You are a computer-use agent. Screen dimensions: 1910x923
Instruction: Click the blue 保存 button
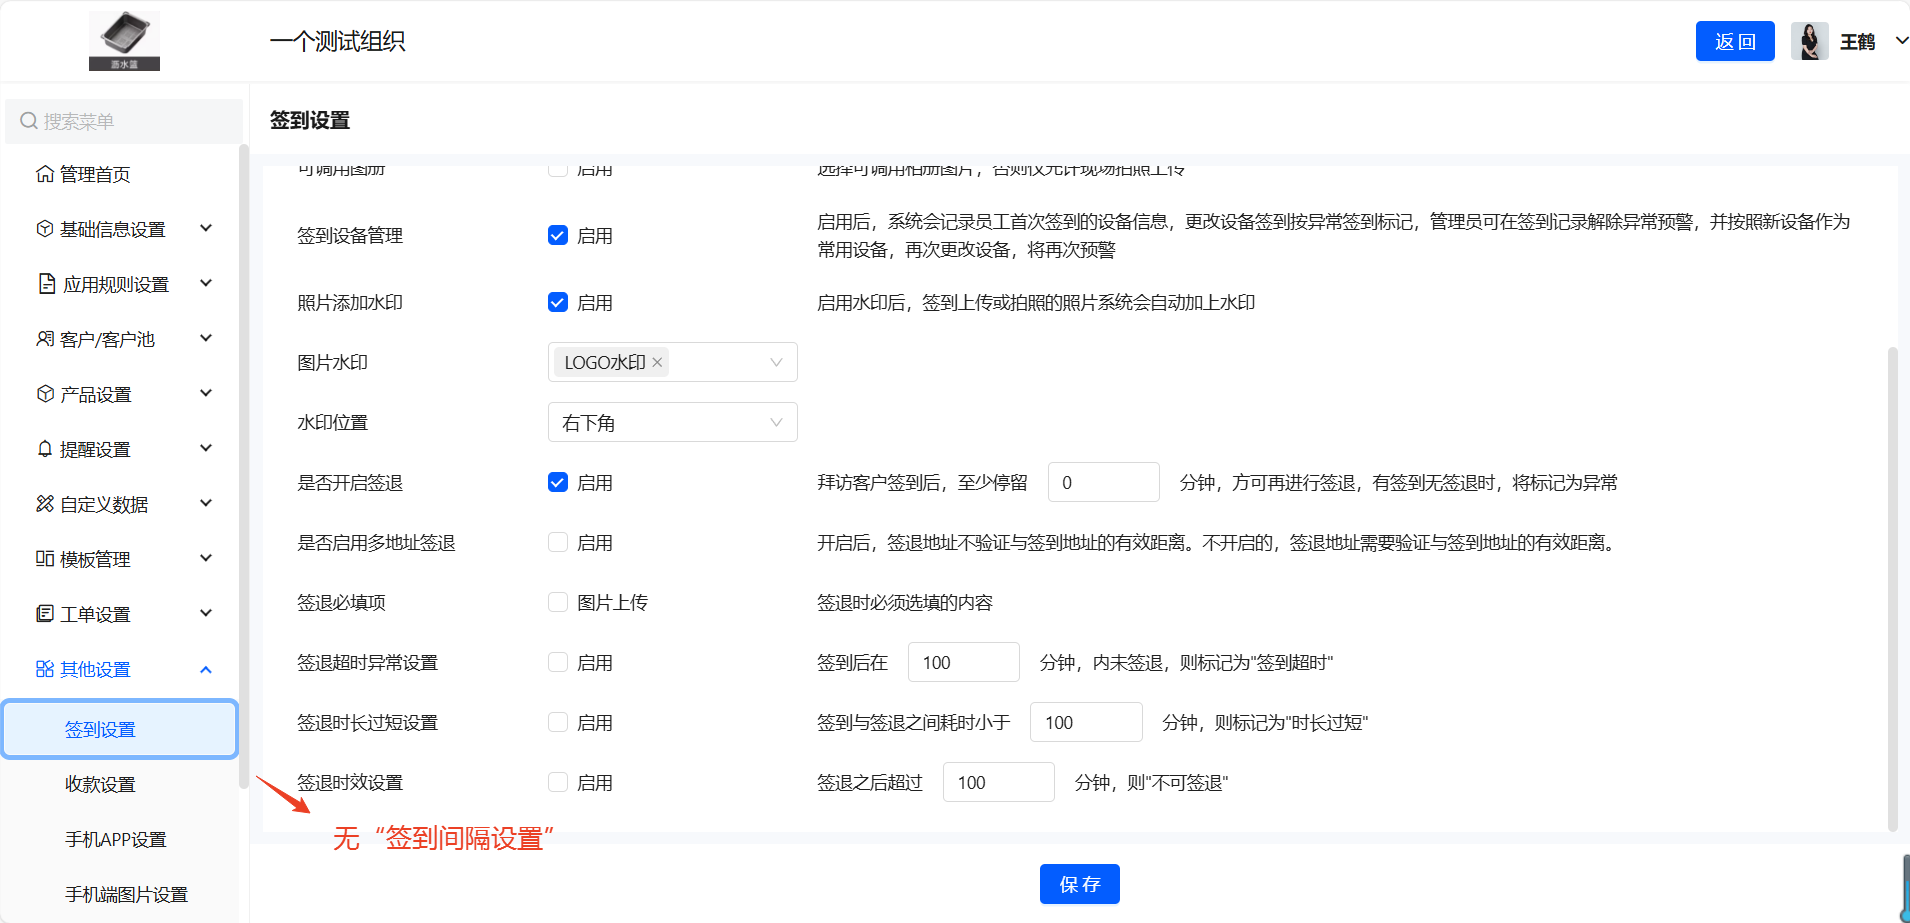click(1079, 884)
